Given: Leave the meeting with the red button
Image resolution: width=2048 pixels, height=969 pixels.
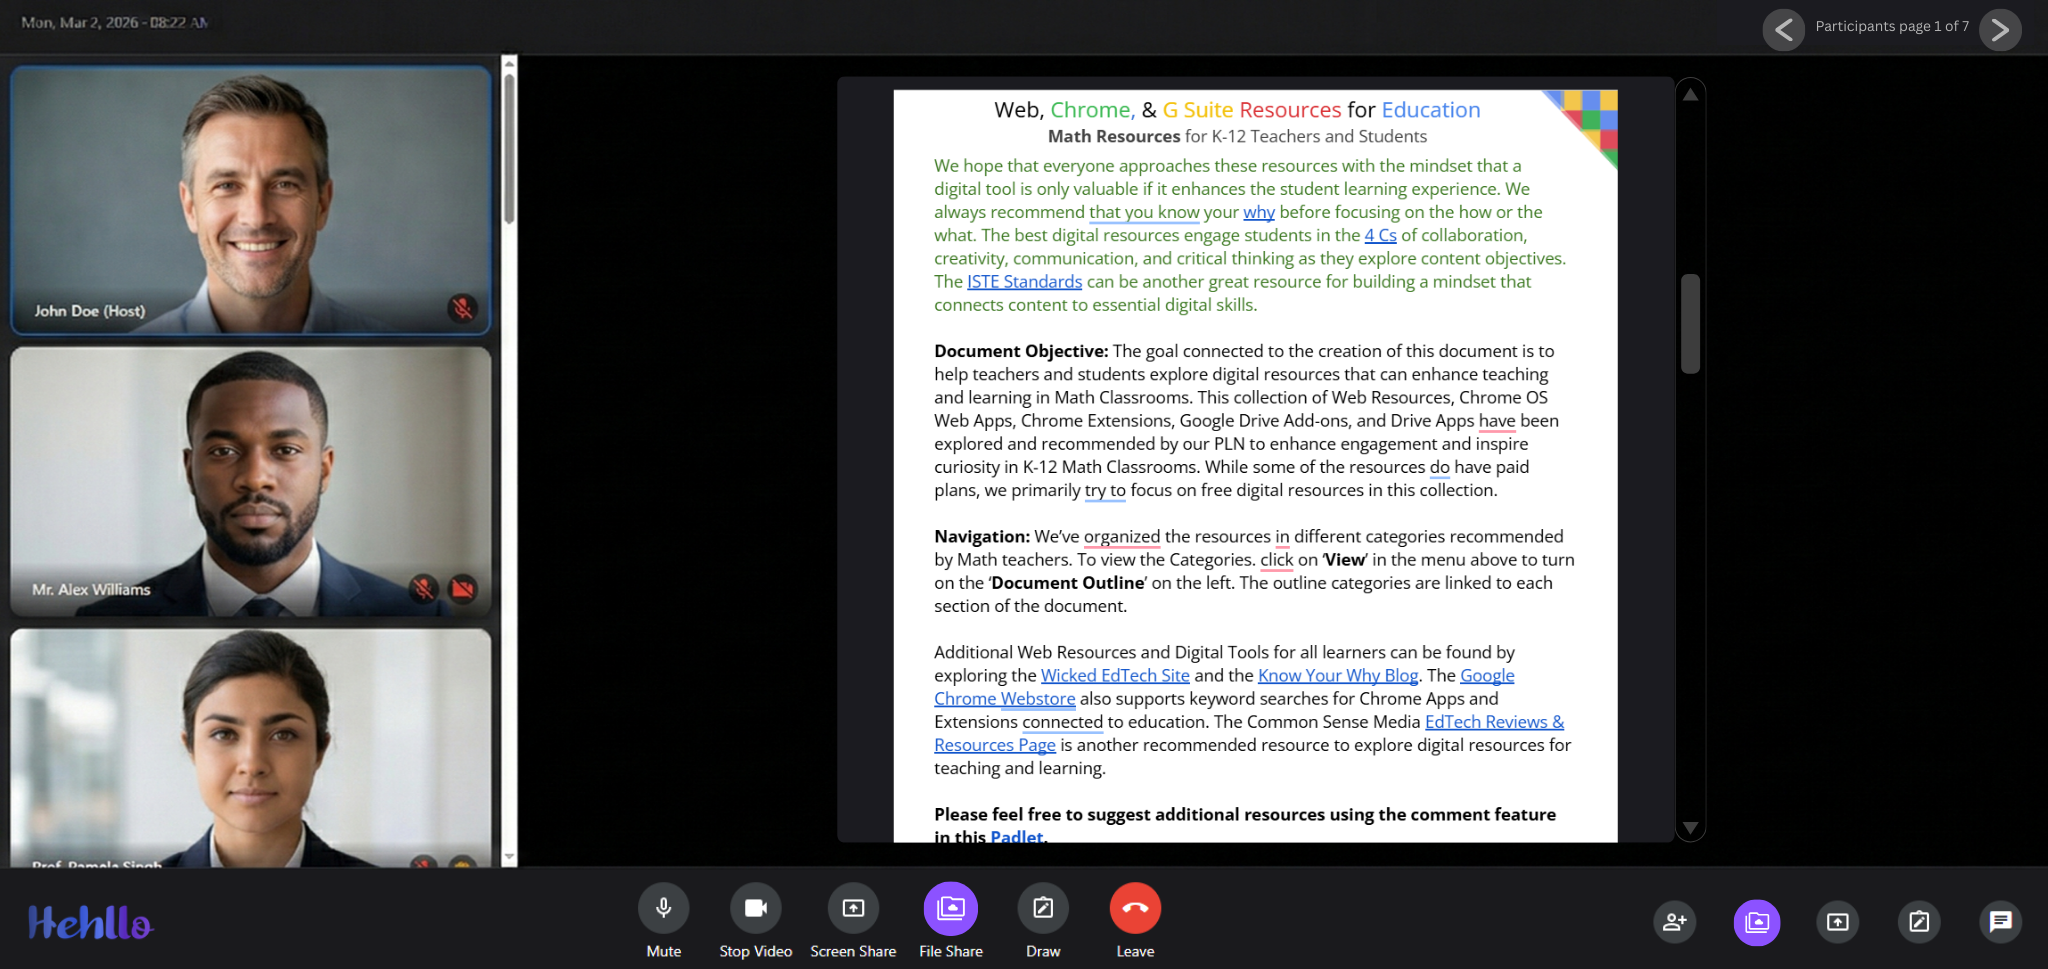Looking at the screenshot, I should point(1135,908).
